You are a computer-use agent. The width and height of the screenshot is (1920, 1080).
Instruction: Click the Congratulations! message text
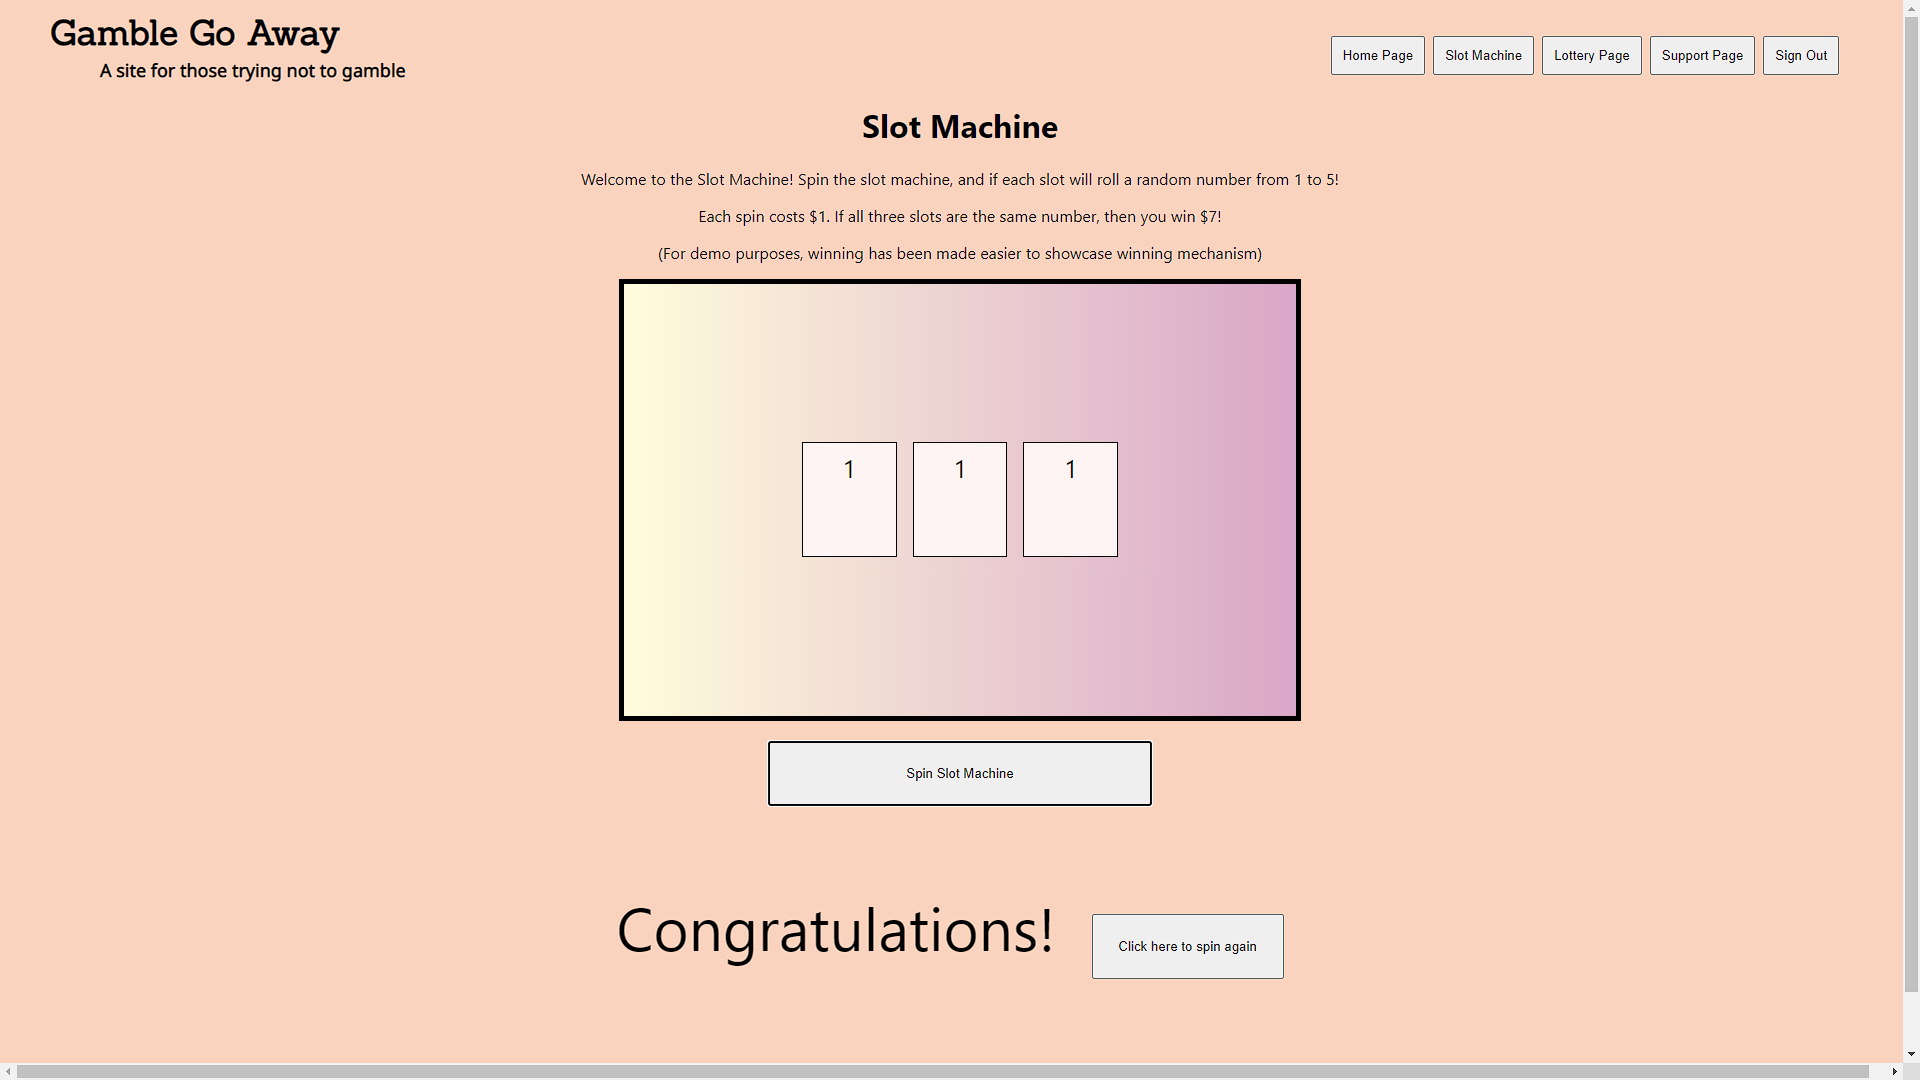[835, 931]
